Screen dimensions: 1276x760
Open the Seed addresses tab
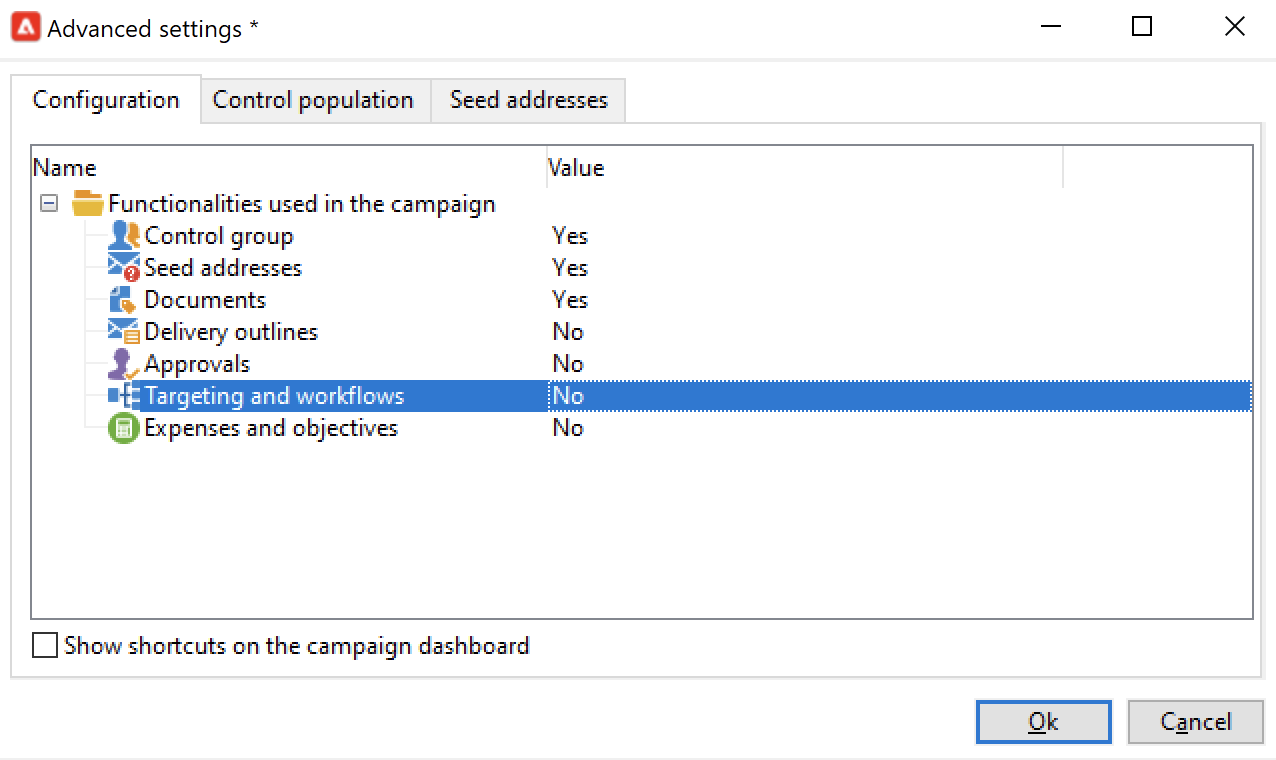click(528, 100)
